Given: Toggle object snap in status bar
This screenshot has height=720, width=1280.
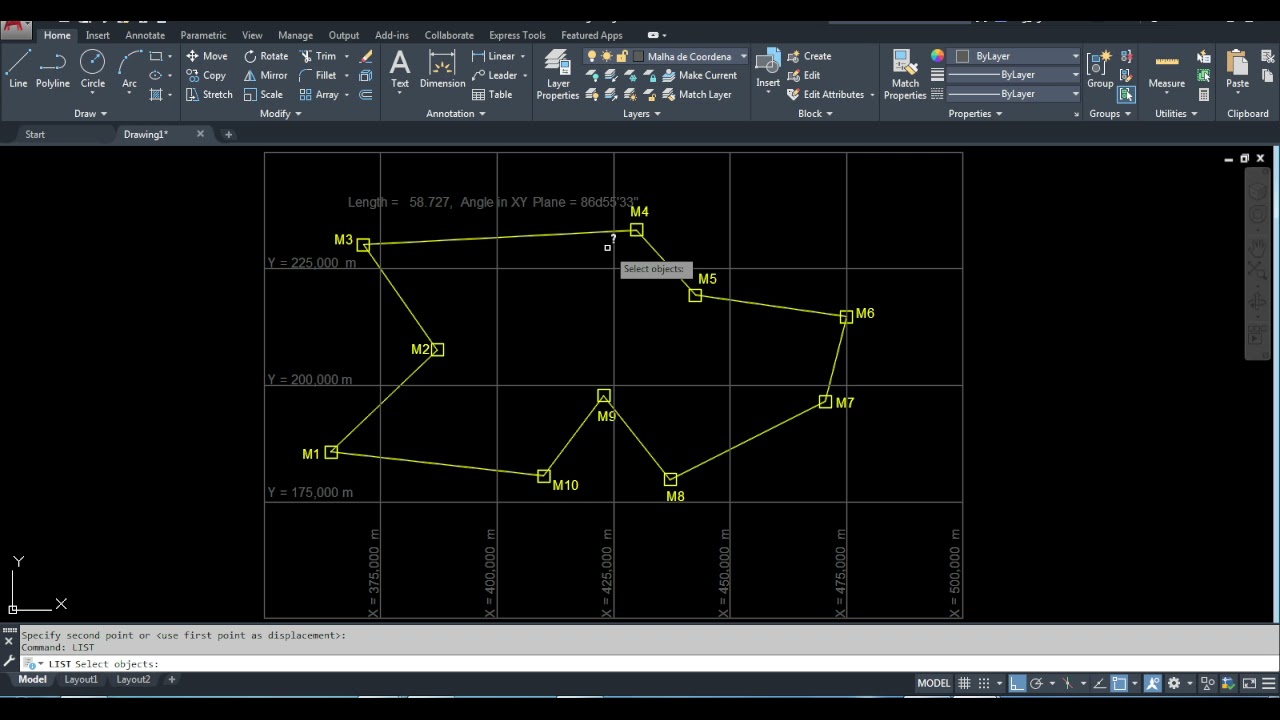Looking at the screenshot, I should tap(1120, 683).
